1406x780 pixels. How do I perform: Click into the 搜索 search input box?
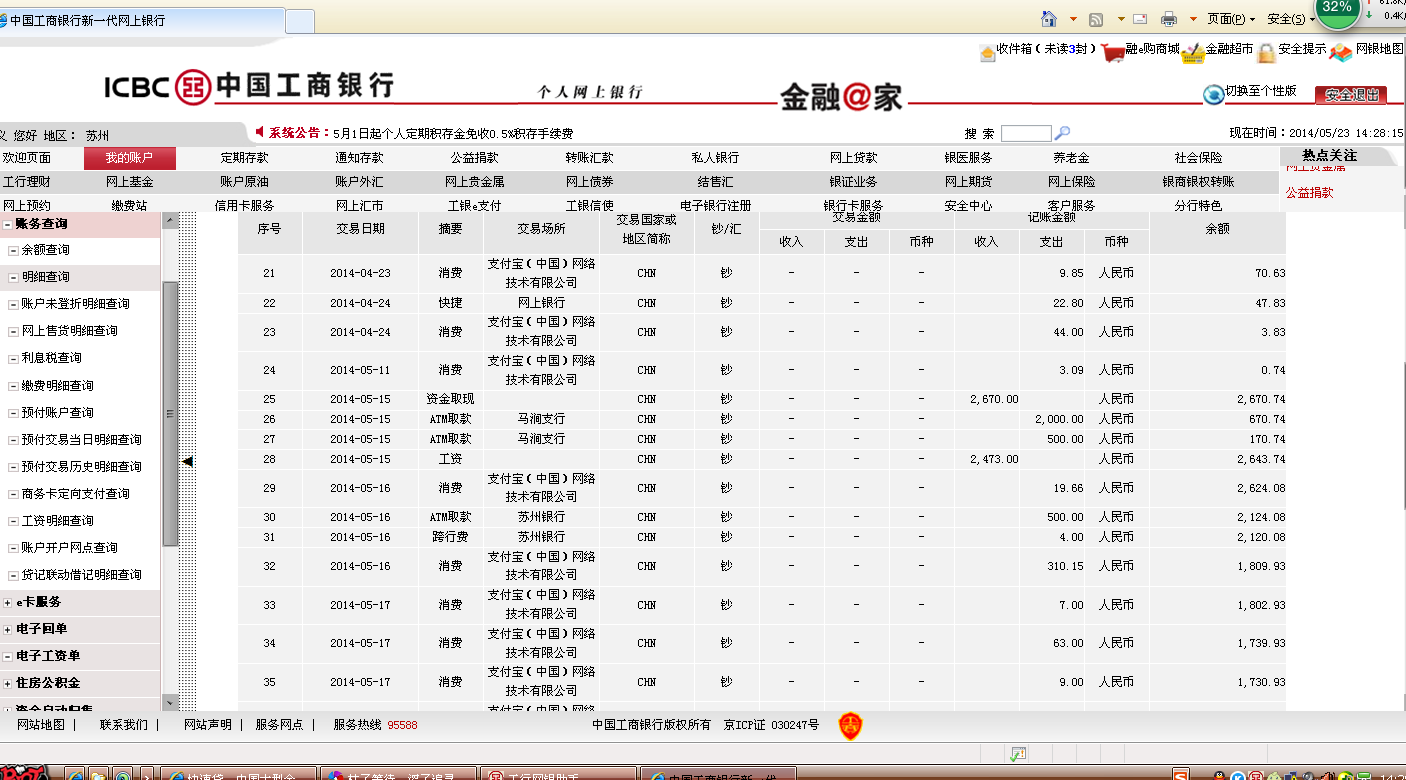(1025, 133)
